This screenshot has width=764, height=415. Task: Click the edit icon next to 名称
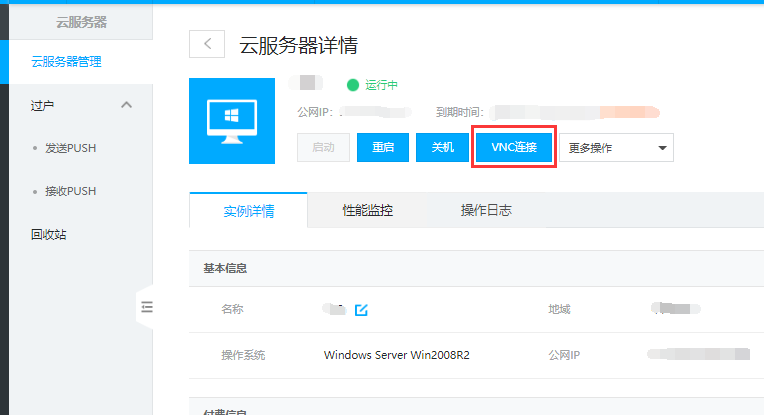pyautogui.click(x=361, y=309)
